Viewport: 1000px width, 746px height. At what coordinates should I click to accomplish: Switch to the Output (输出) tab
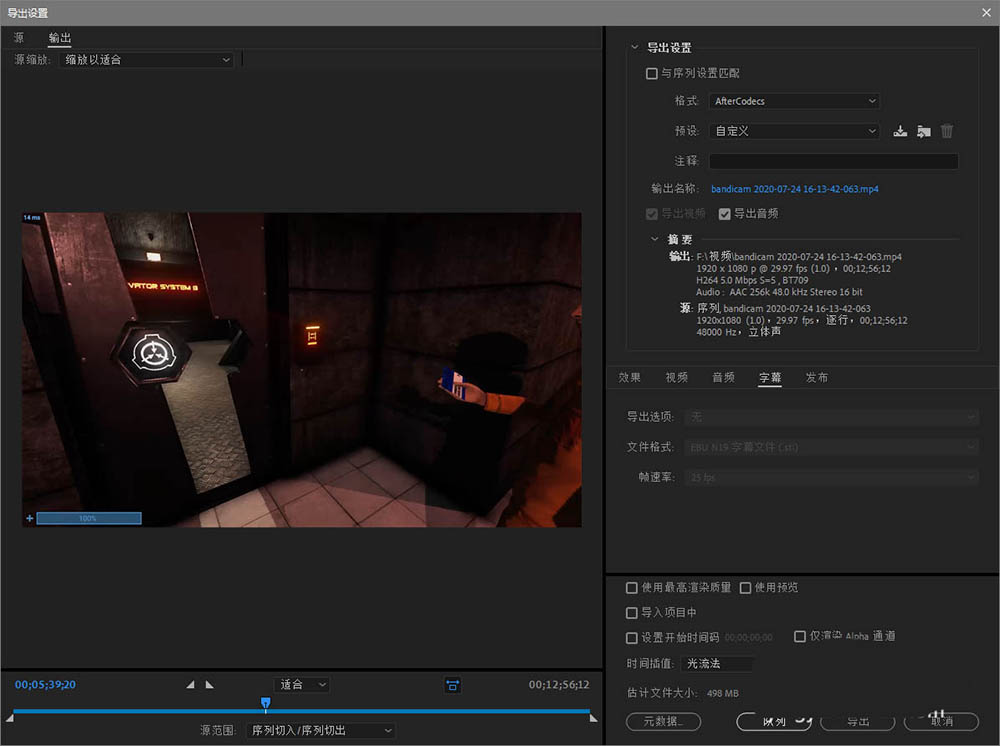click(60, 38)
